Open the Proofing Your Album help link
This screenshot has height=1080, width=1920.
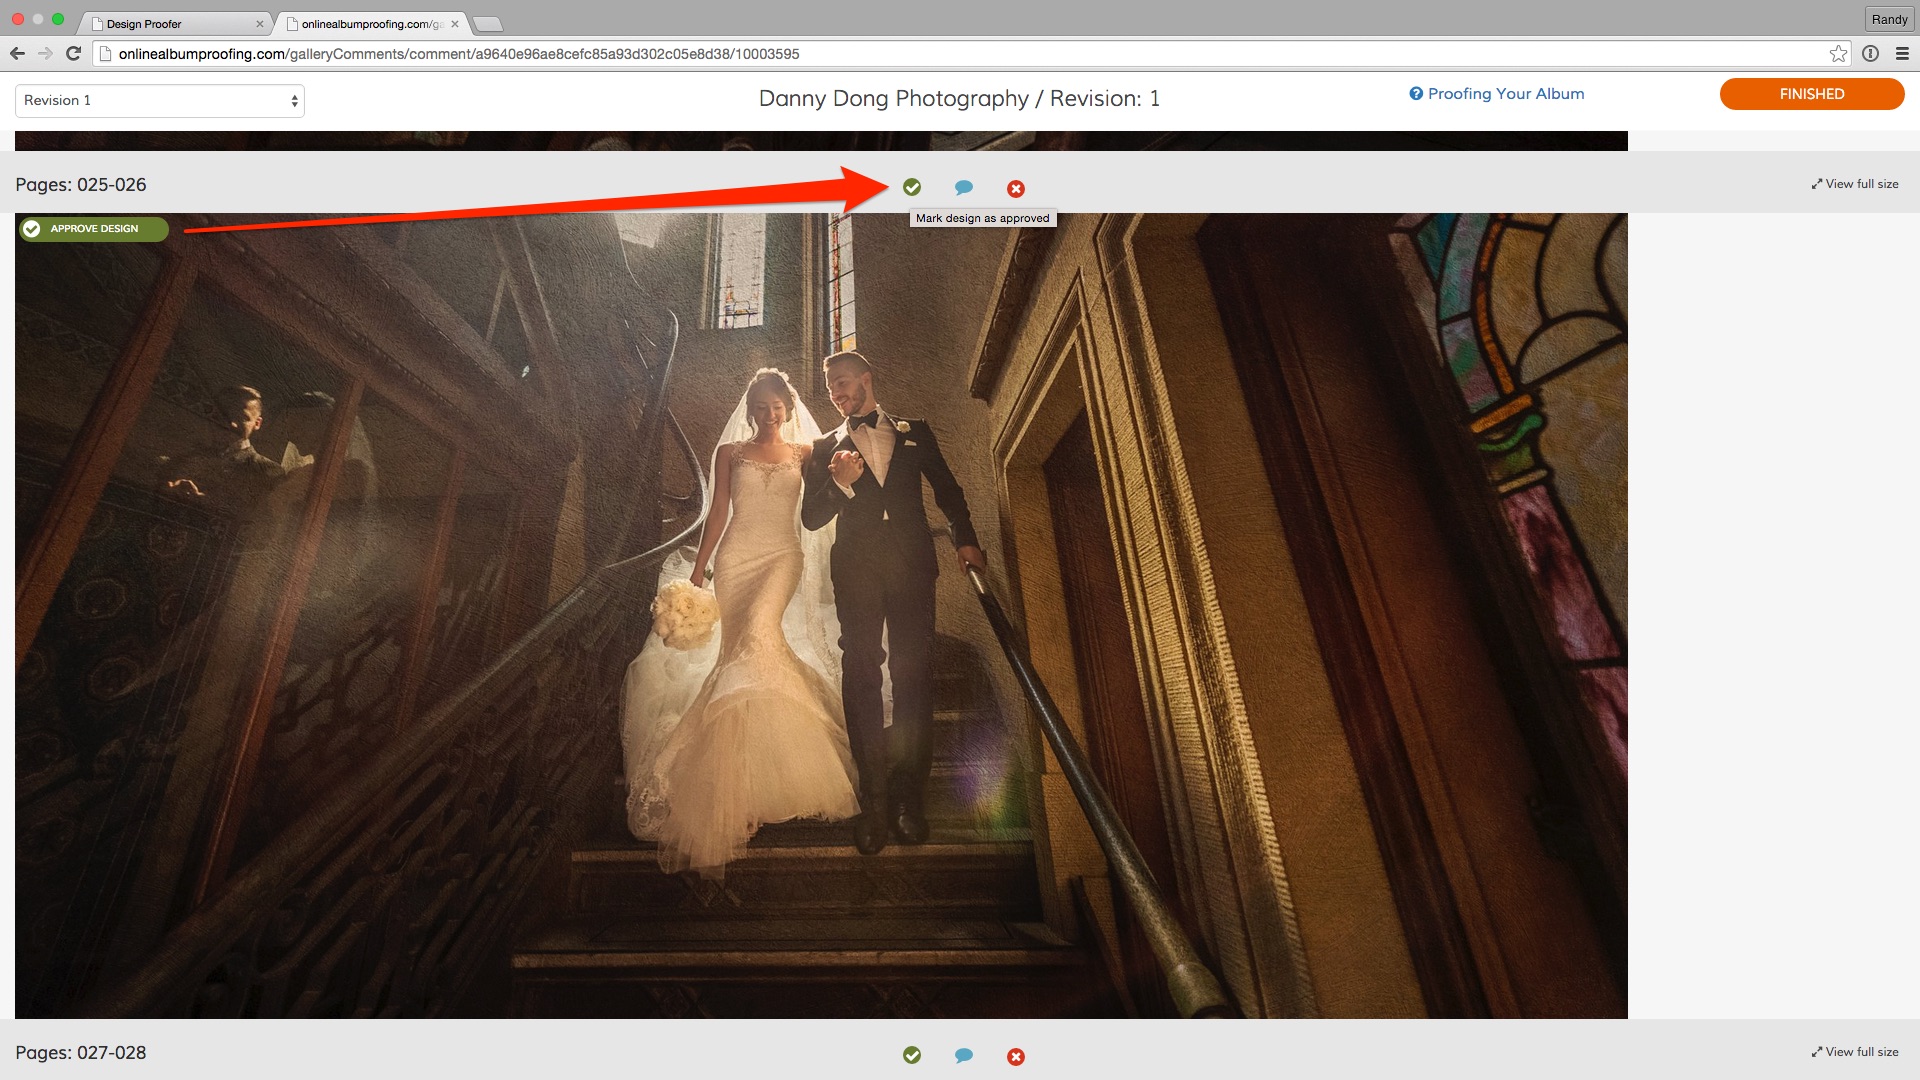pyautogui.click(x=1497, y=94)
